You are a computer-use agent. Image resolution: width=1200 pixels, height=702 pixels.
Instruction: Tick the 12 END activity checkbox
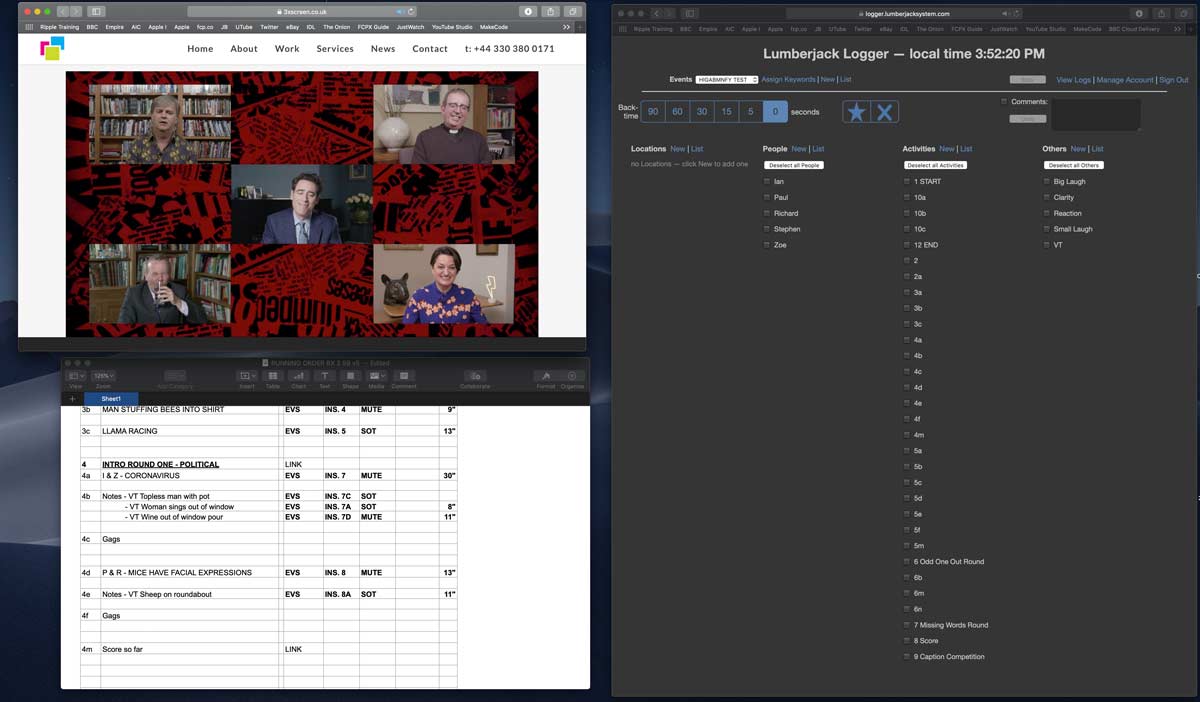click(x=907, y=245)
